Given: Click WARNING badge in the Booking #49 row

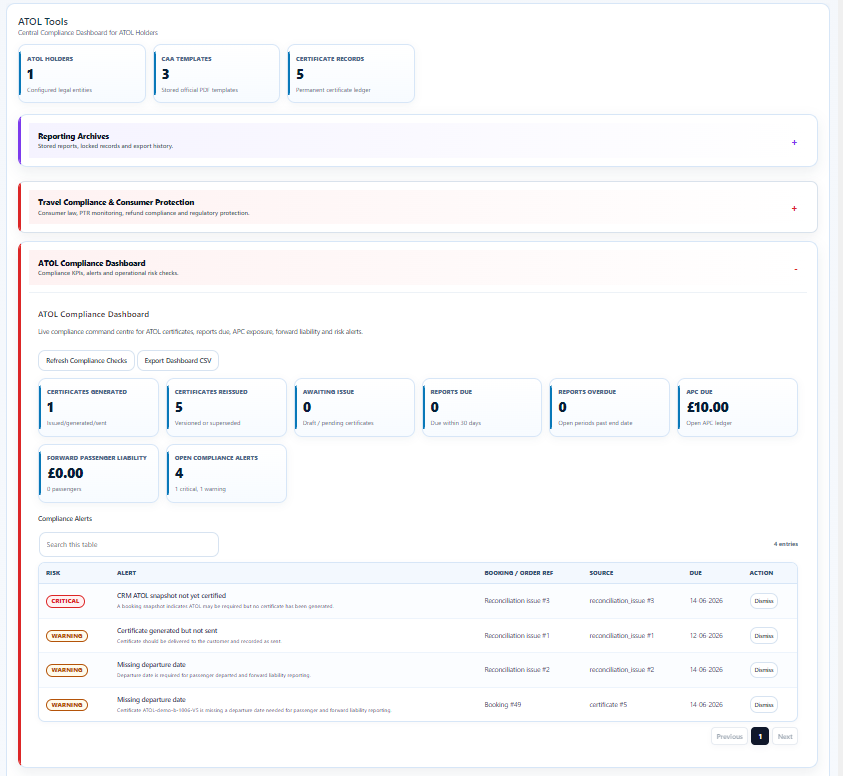Looking at the screenshot, I should tap(67, 705).
